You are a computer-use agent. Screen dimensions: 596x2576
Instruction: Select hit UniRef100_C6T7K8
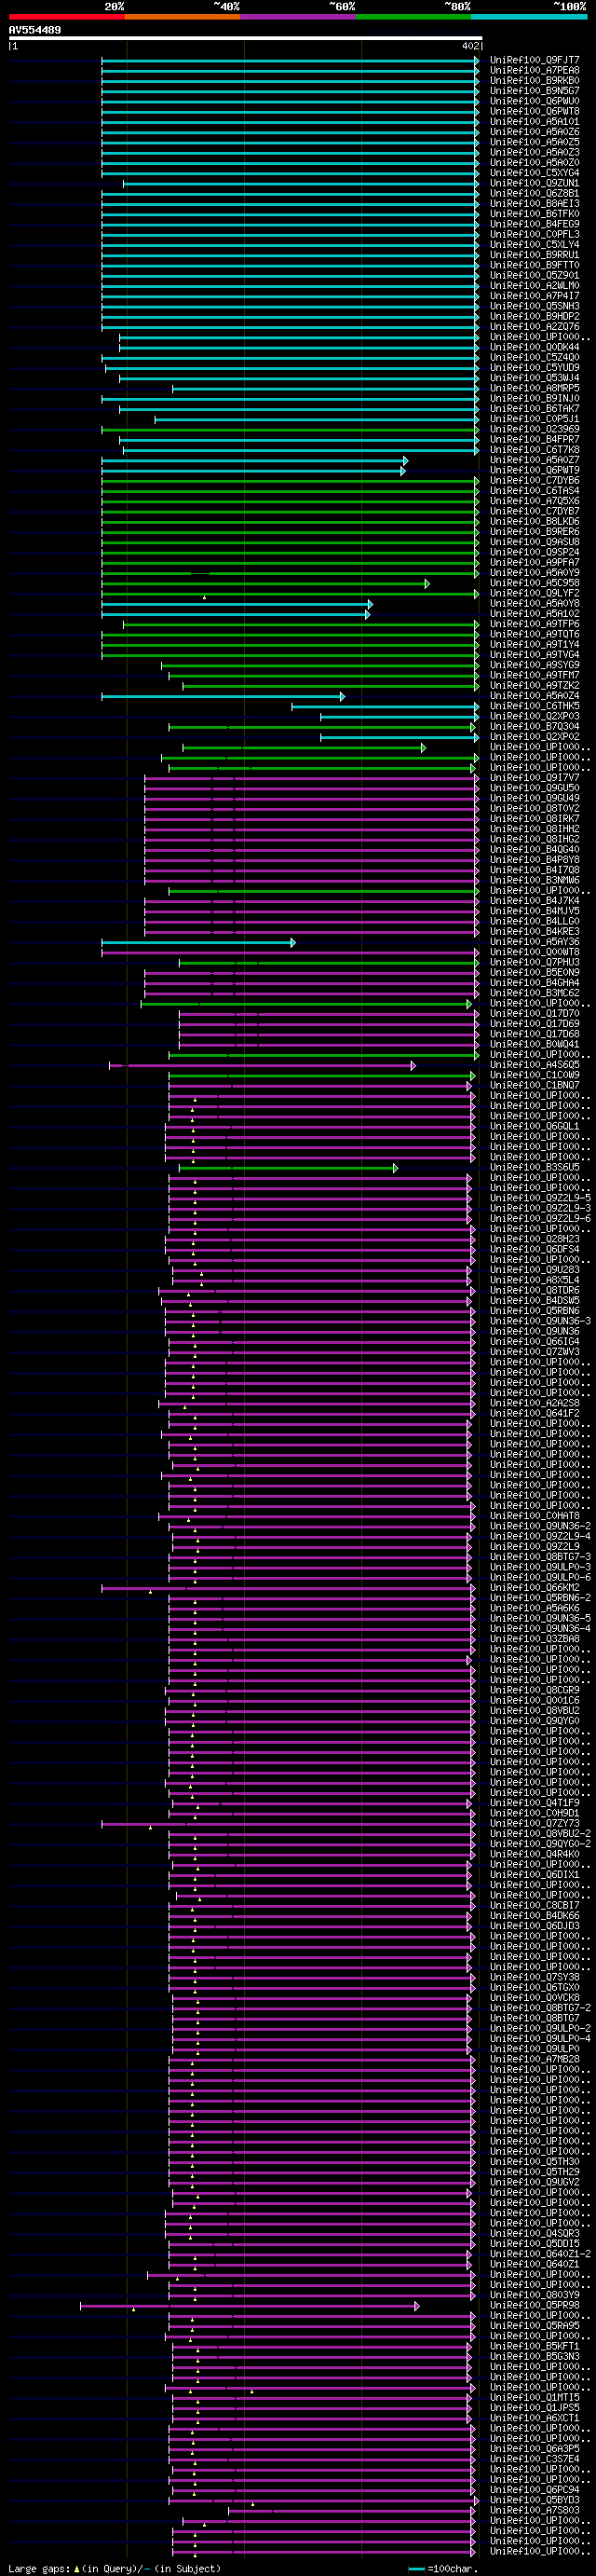(534, 450)
